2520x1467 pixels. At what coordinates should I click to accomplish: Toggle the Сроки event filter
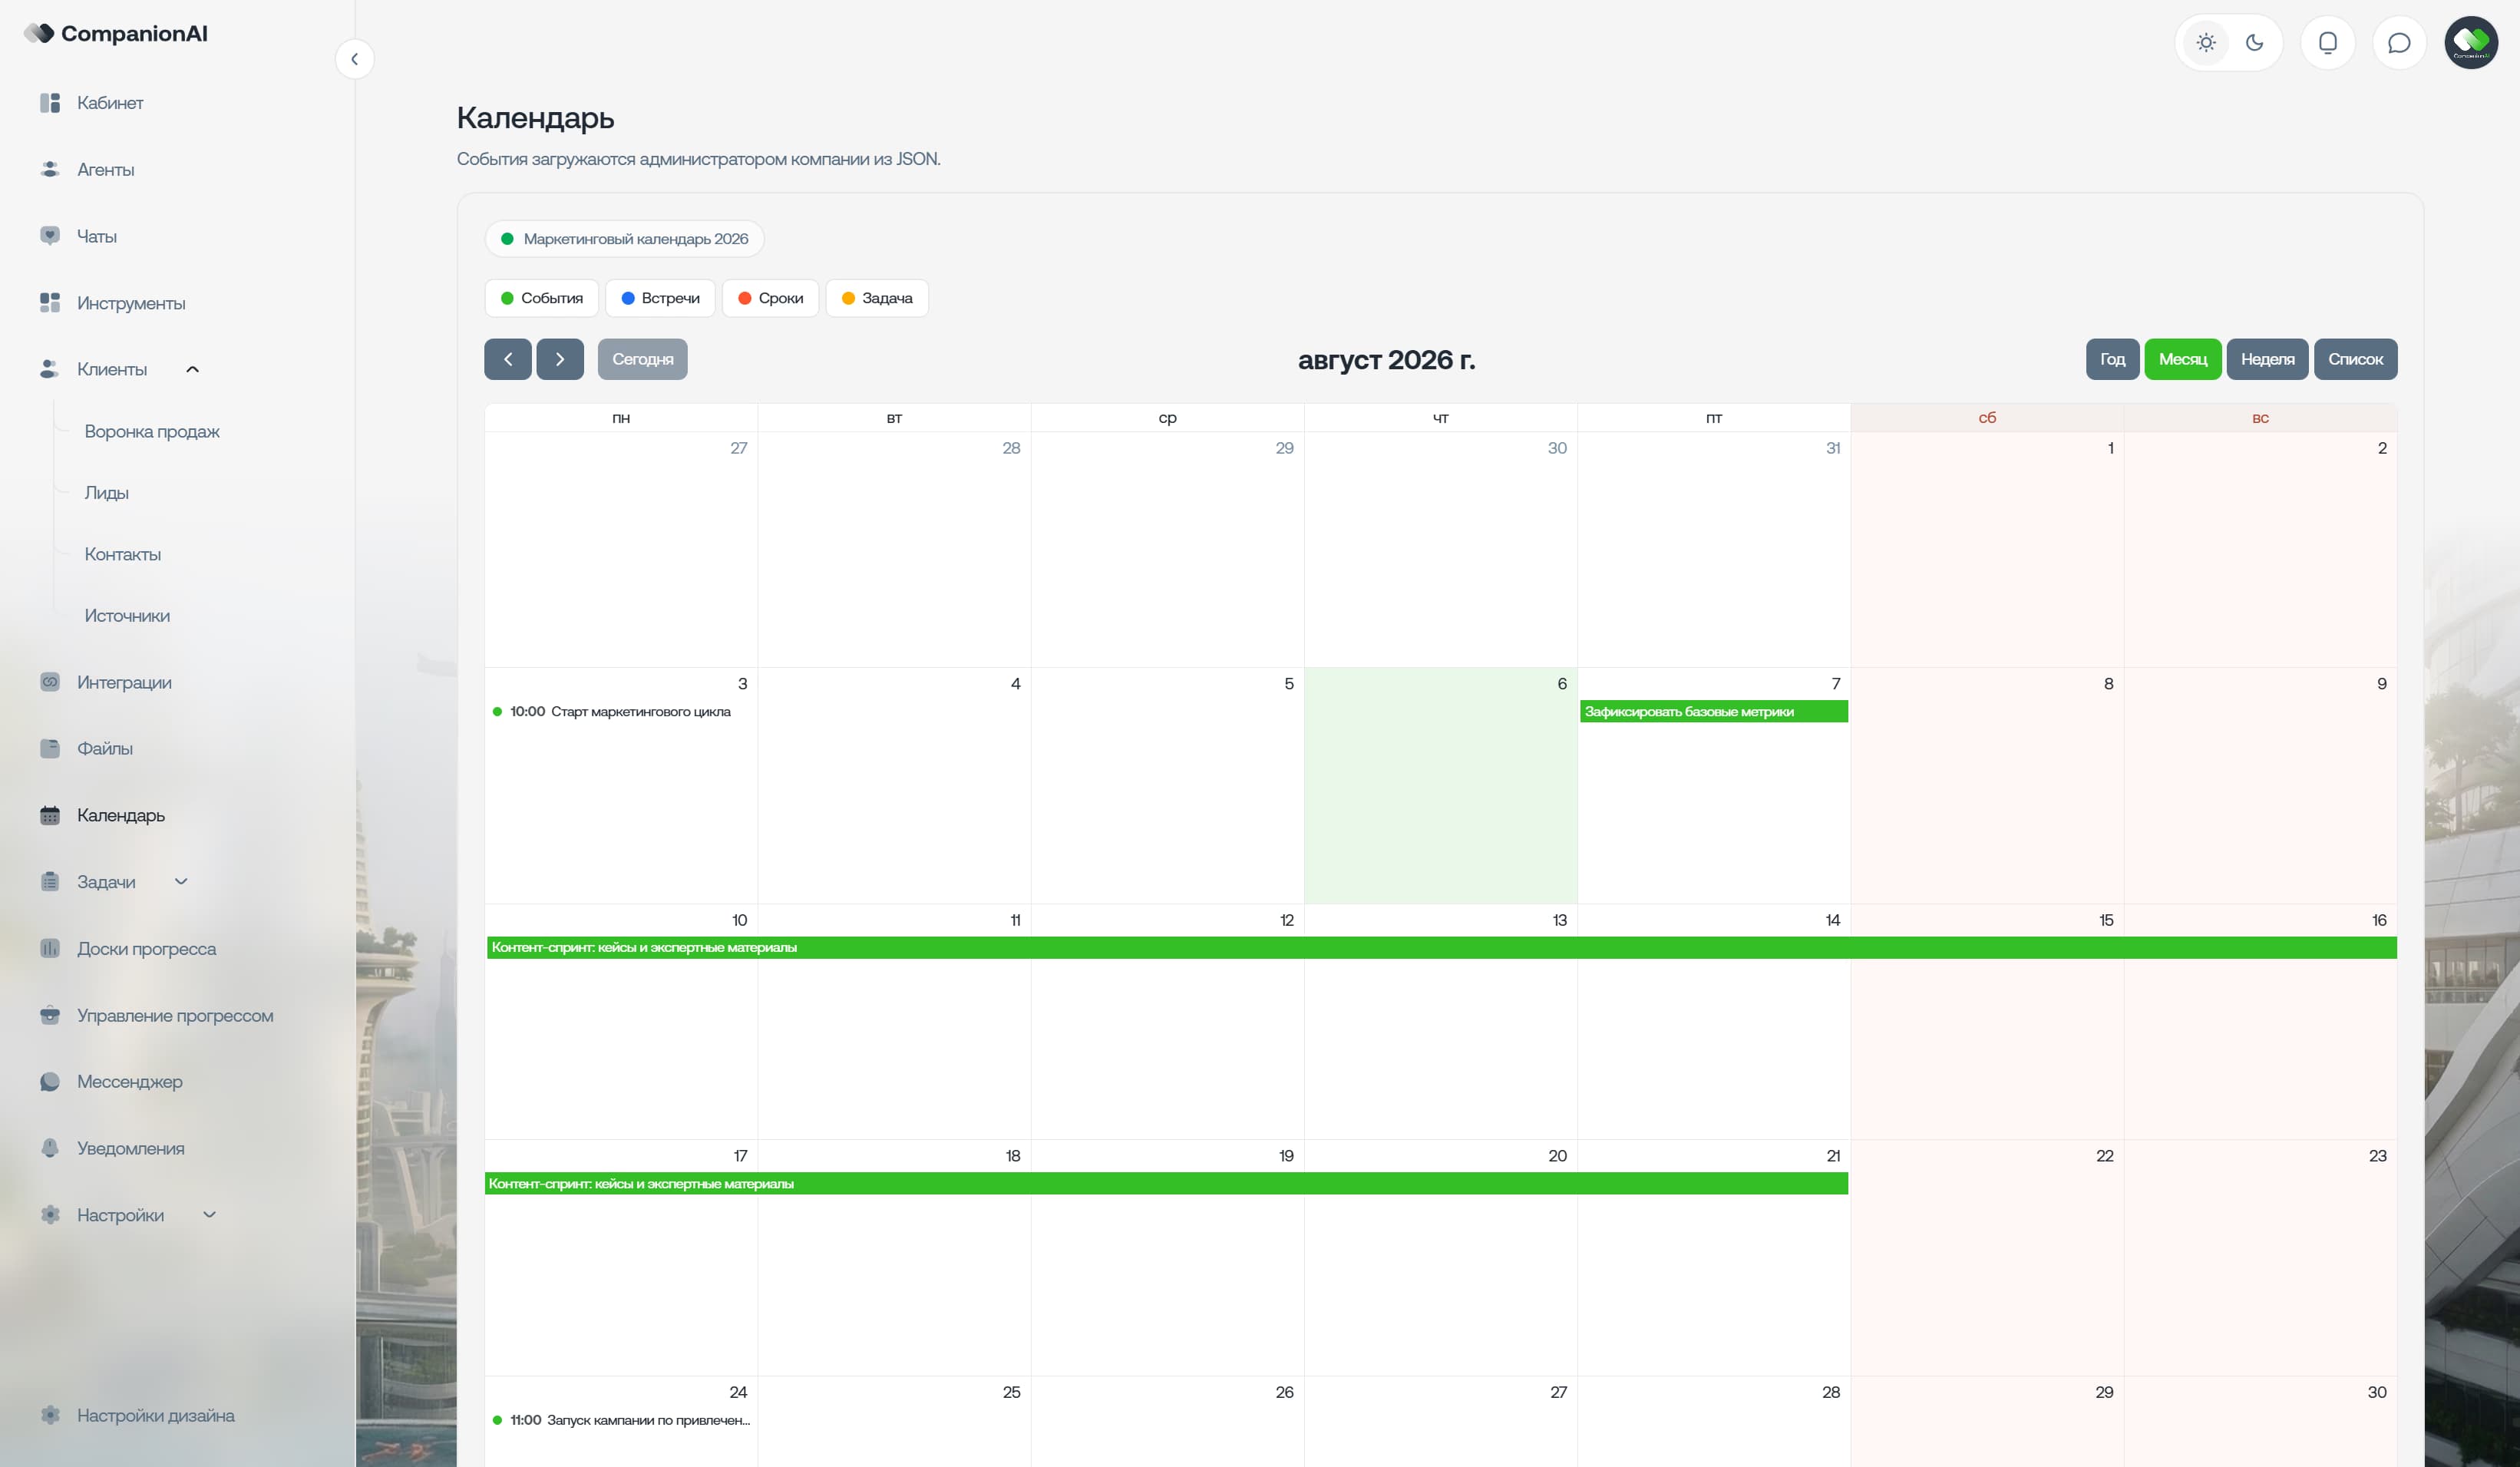[771, 298]
